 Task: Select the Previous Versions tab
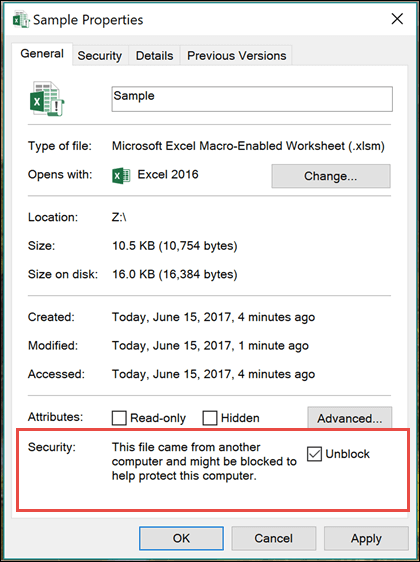tap(237, 56)
